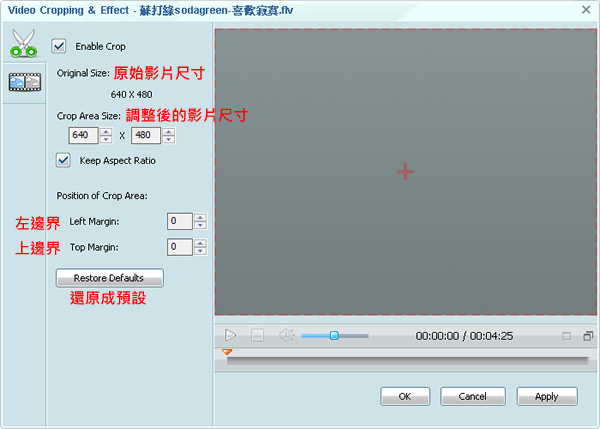Increase Left Margin with up arrow
The image size is (600, 429).
[x=200, y=217]
